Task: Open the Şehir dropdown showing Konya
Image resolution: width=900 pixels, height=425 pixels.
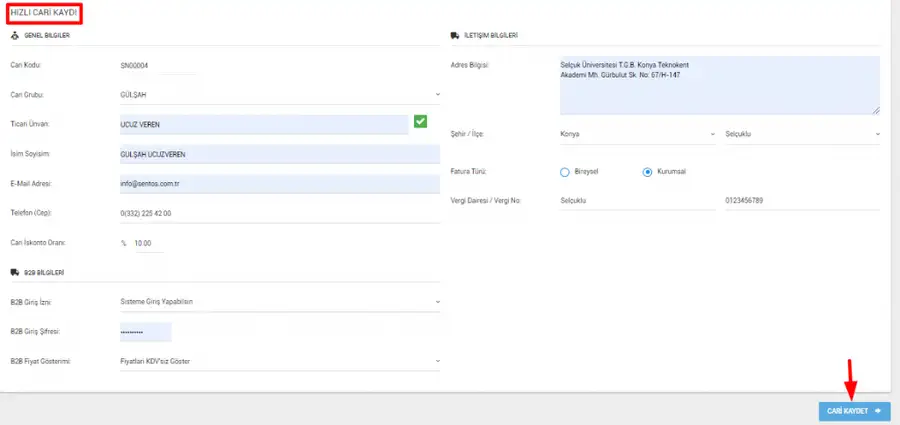Action: coord(638,134)
